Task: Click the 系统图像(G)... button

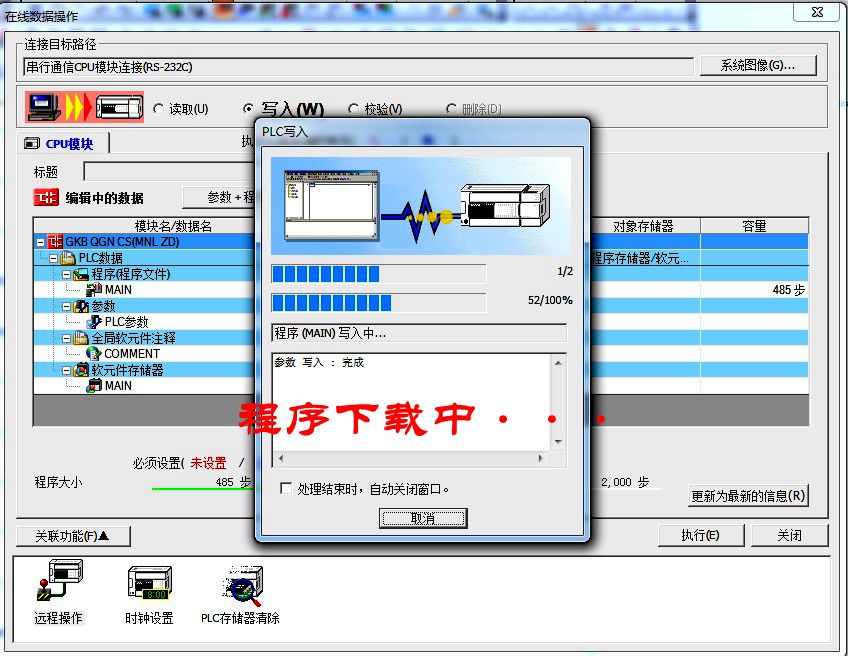Action: (x=758, y=66)
